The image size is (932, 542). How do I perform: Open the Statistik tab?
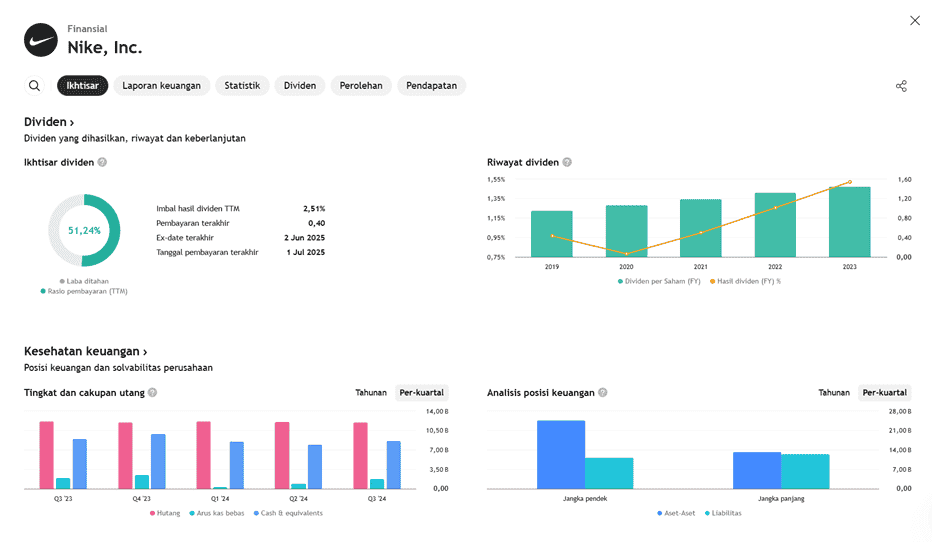(242, 86)
